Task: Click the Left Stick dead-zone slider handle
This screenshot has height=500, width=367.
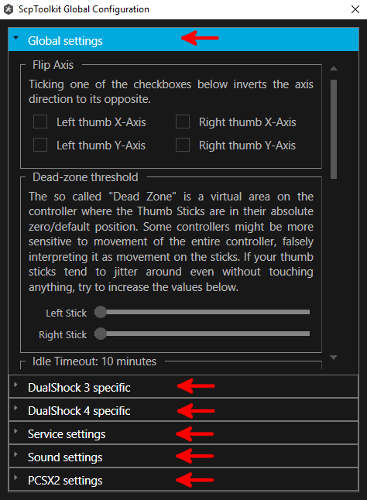Action: 100,312
